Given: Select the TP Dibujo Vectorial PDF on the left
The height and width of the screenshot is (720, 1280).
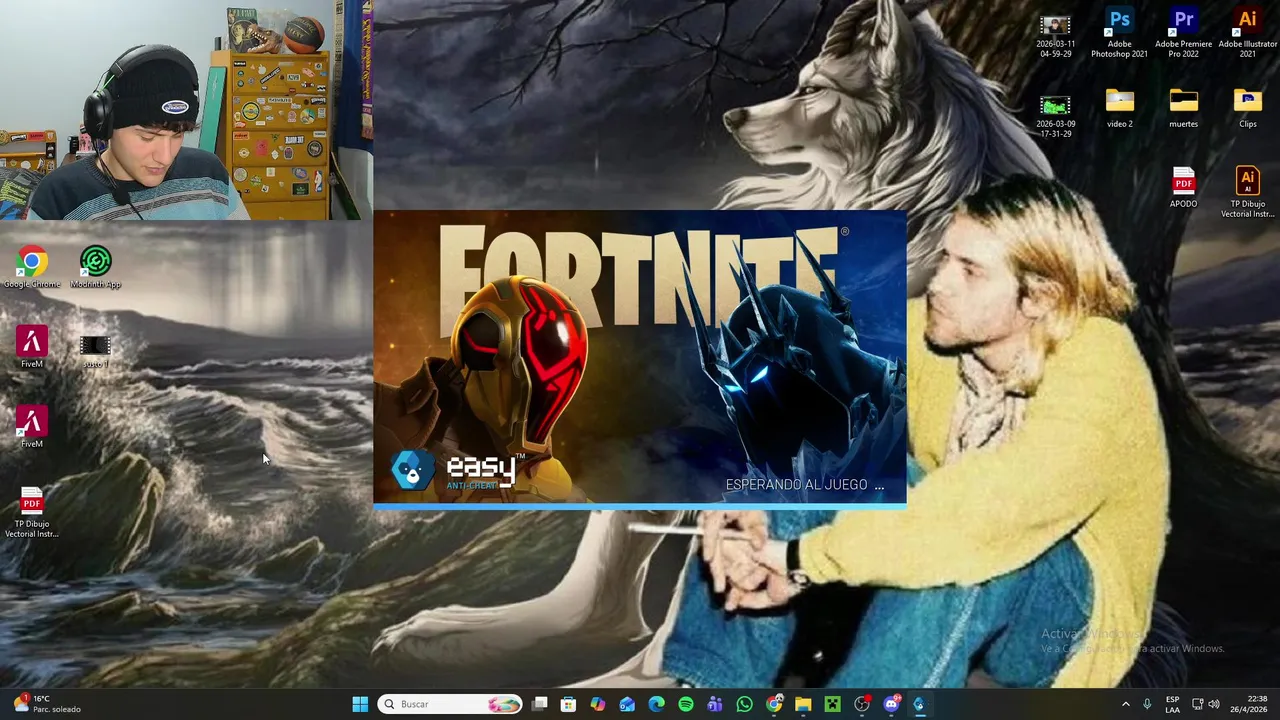Looking at the screenshot, I should coord(32,512).
